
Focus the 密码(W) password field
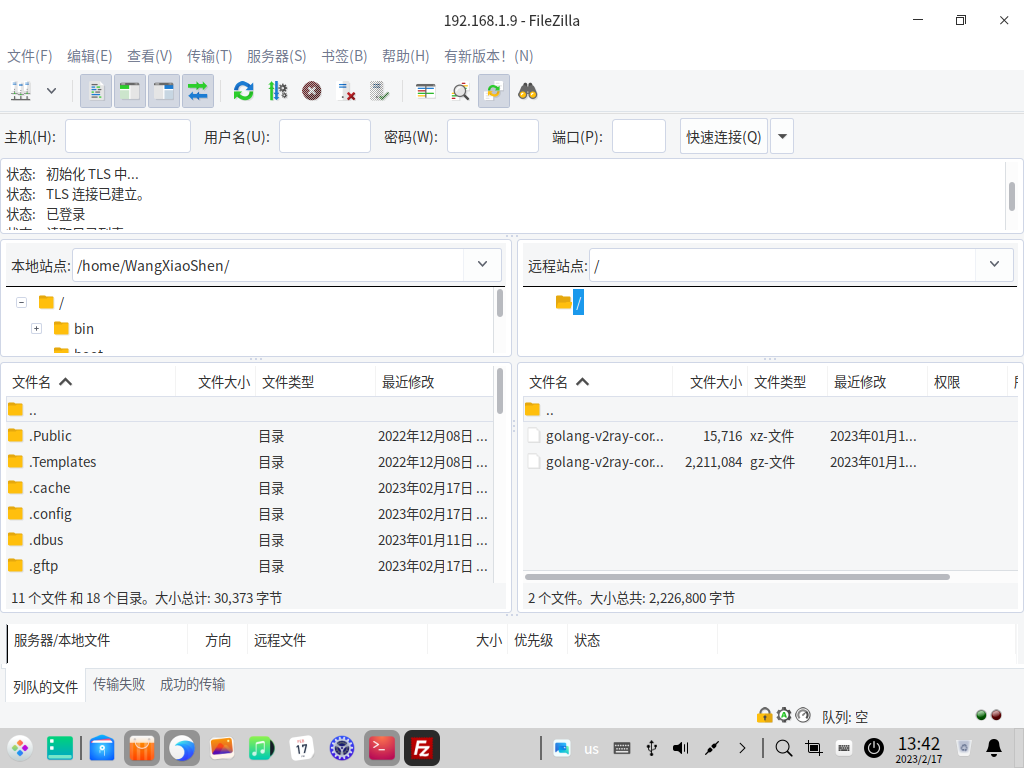[x=492, y=136]
